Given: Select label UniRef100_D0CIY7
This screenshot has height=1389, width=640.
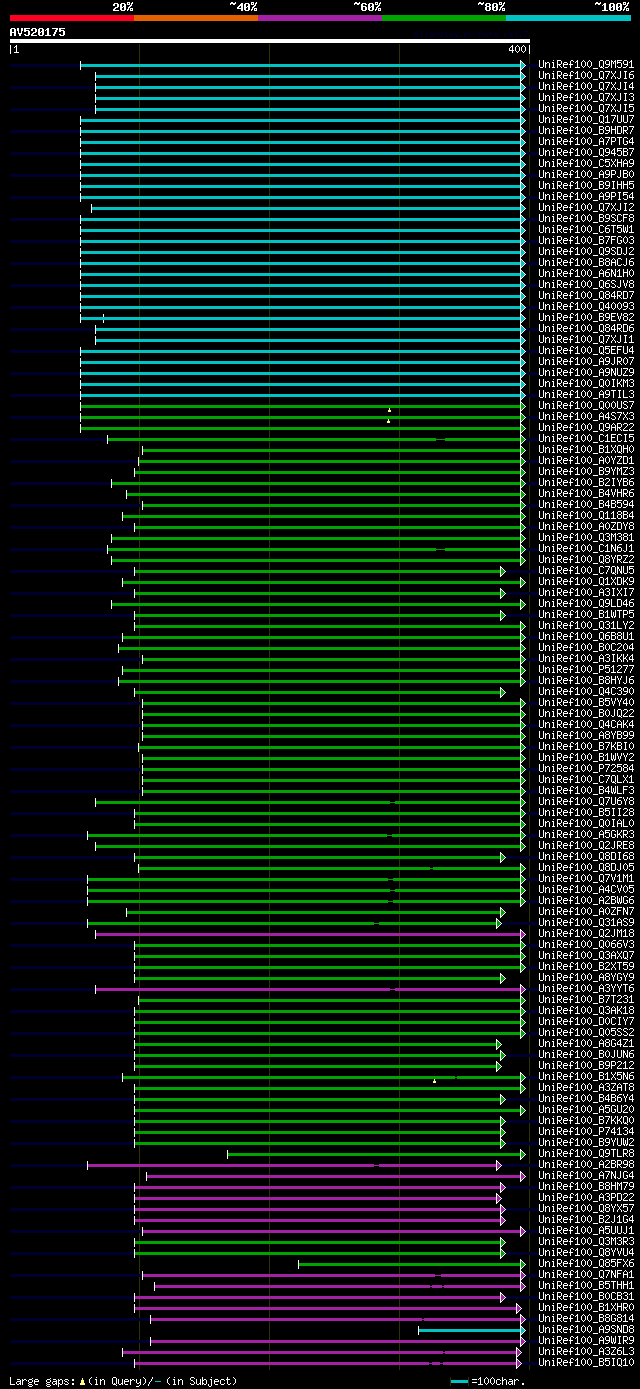Looking at the screenshot, I should pyautogui.click(x=586, y=1021).
